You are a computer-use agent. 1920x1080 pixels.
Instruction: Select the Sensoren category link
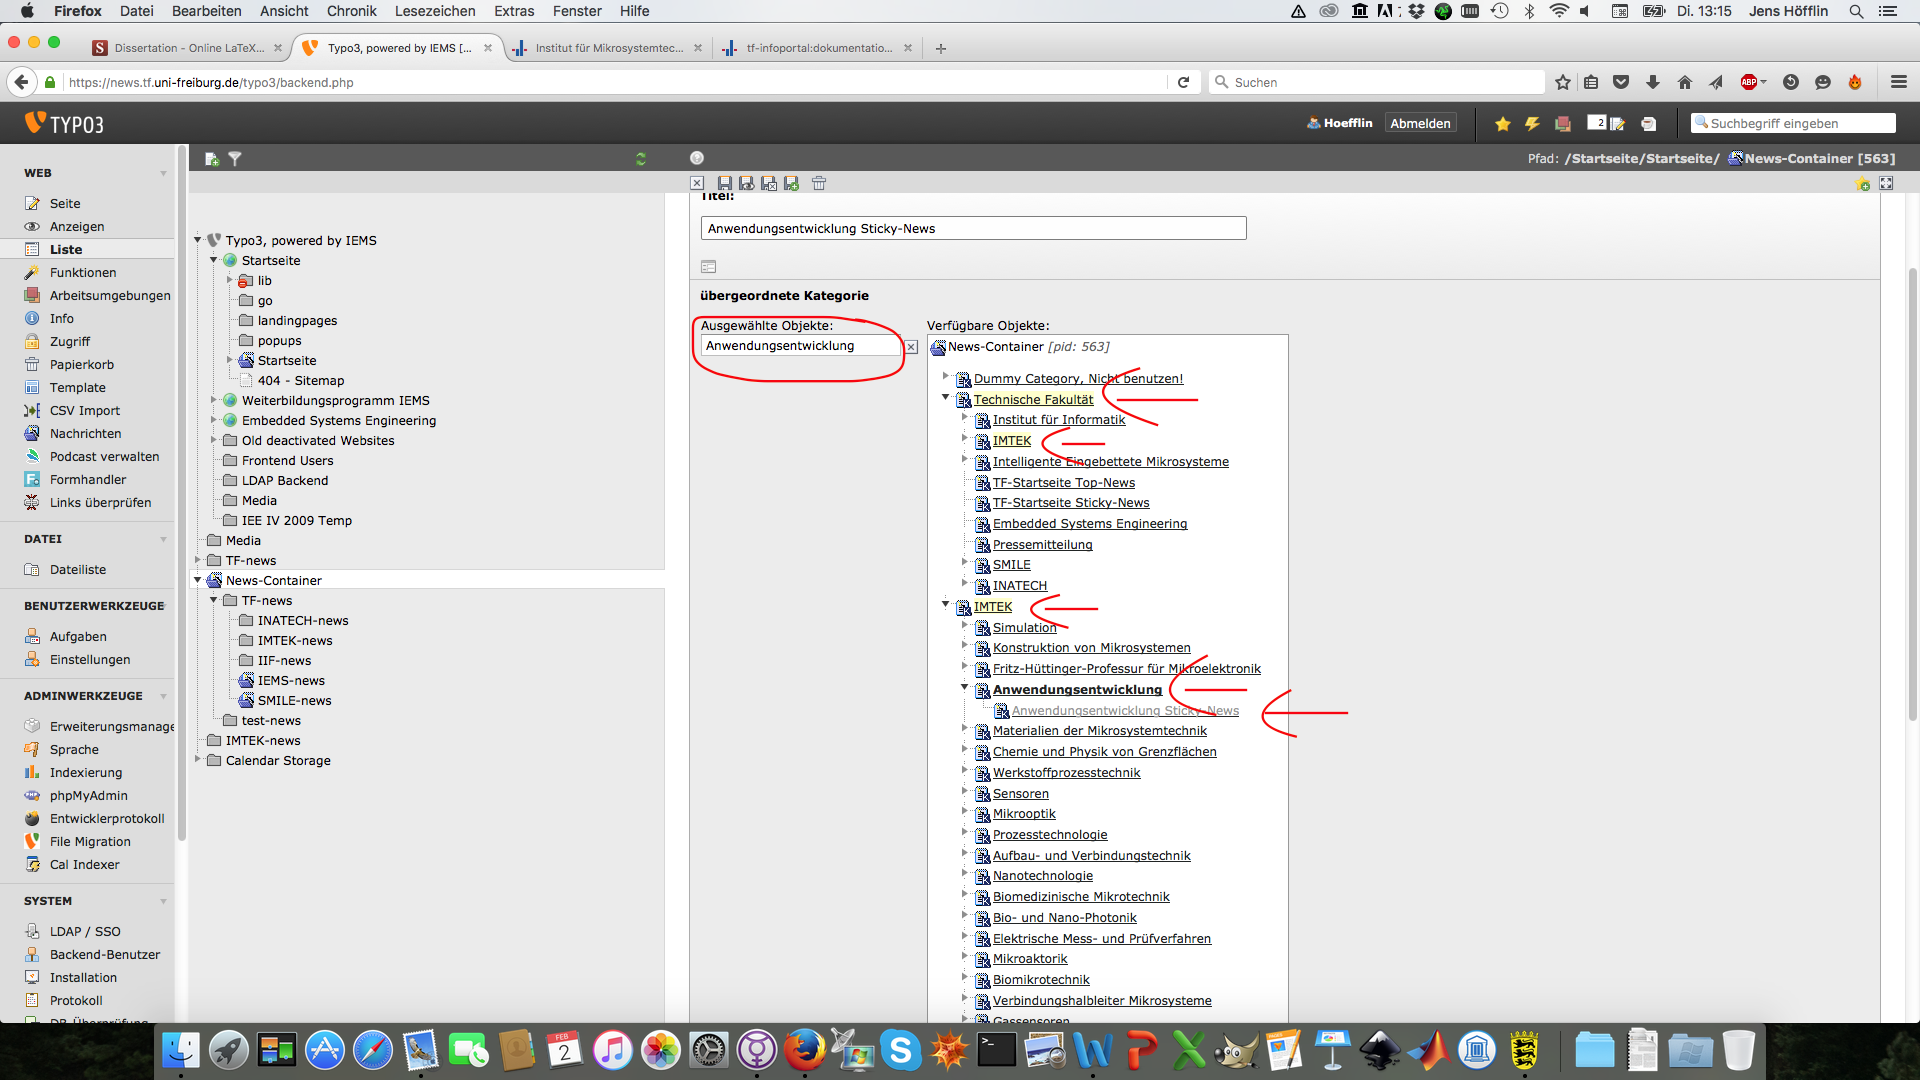click(x=1020, y=794)
